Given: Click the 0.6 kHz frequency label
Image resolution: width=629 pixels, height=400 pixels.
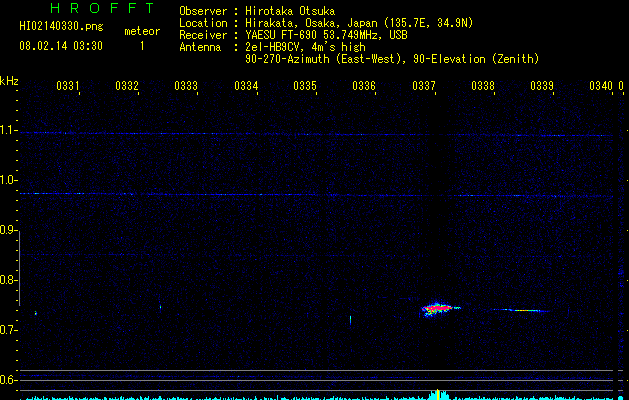Looking at the screenshot, I should pyautogui.click(x=8, y=380).
